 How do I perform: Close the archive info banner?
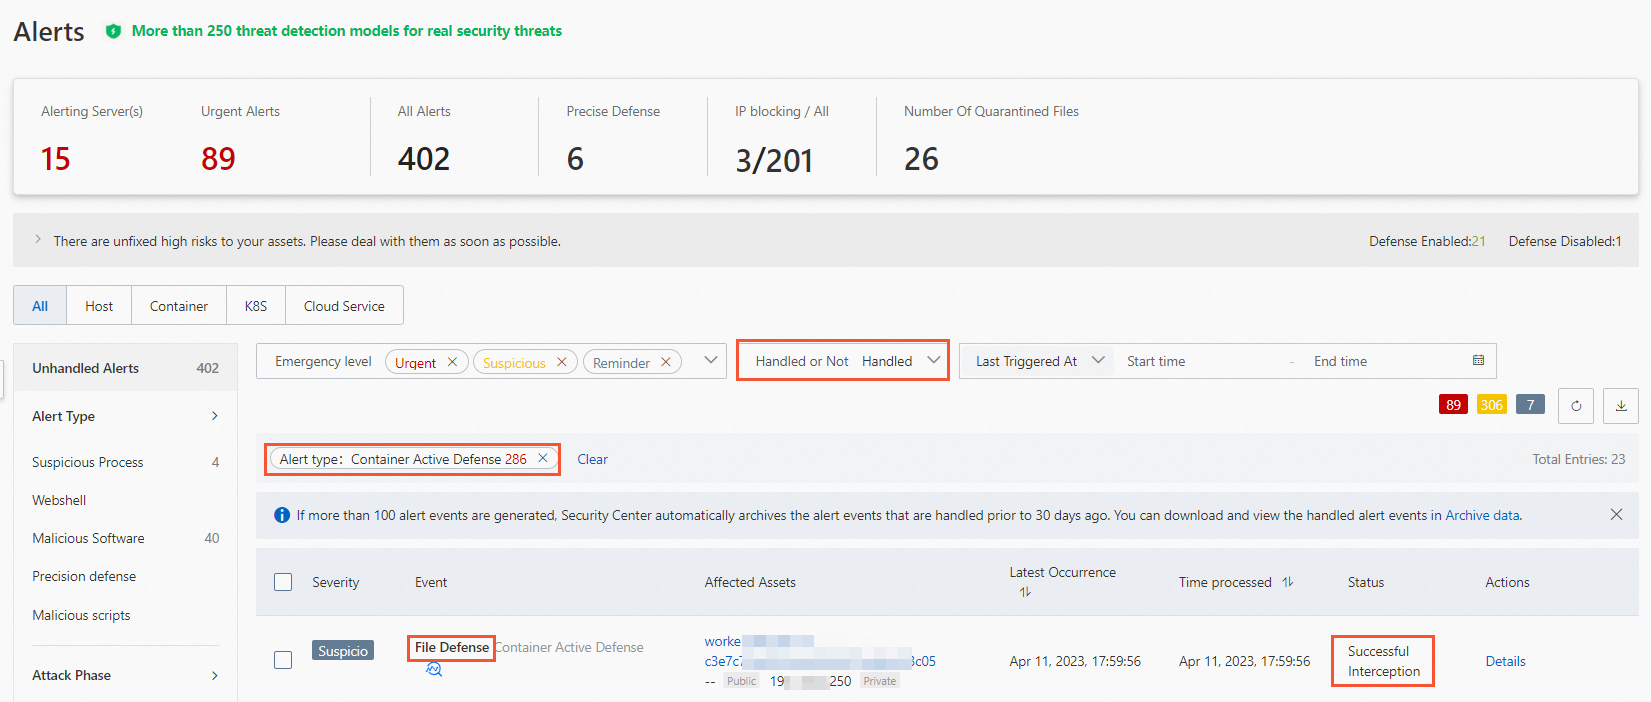tap(1616, 514)
